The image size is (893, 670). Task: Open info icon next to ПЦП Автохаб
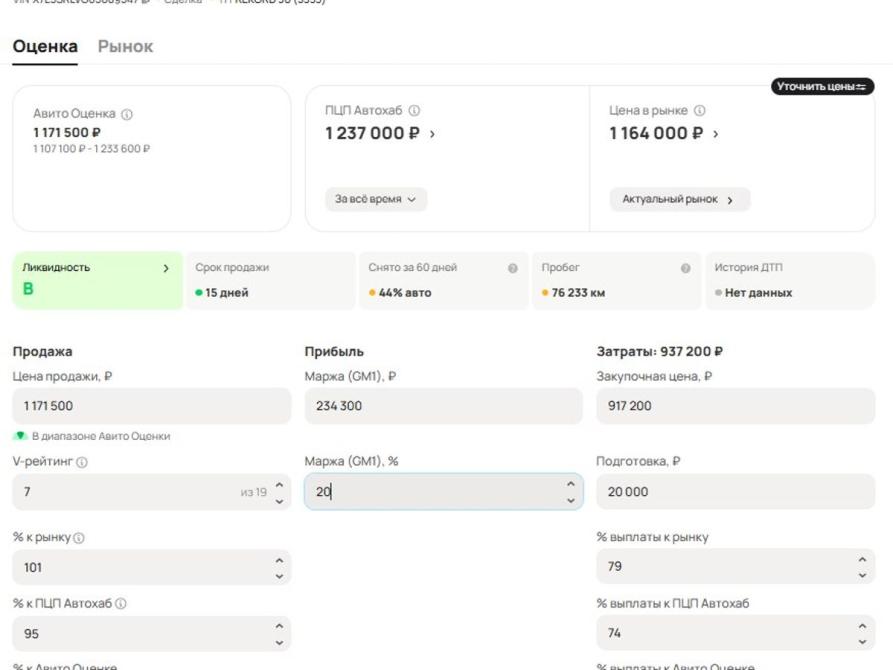415,111
